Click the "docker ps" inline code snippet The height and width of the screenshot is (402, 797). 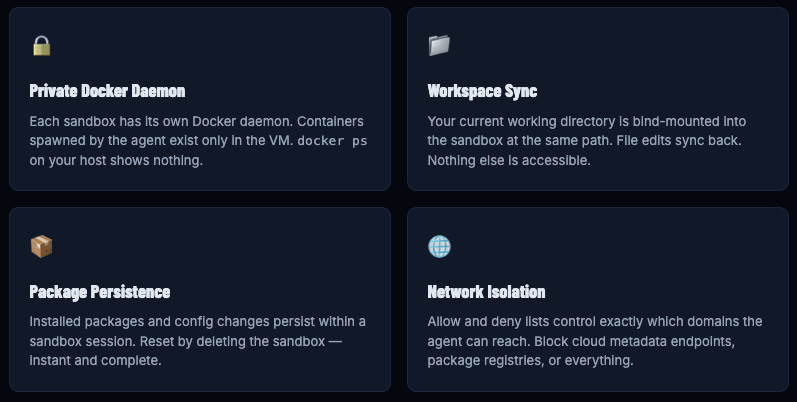pyautogui.click(x=332, y=141)
